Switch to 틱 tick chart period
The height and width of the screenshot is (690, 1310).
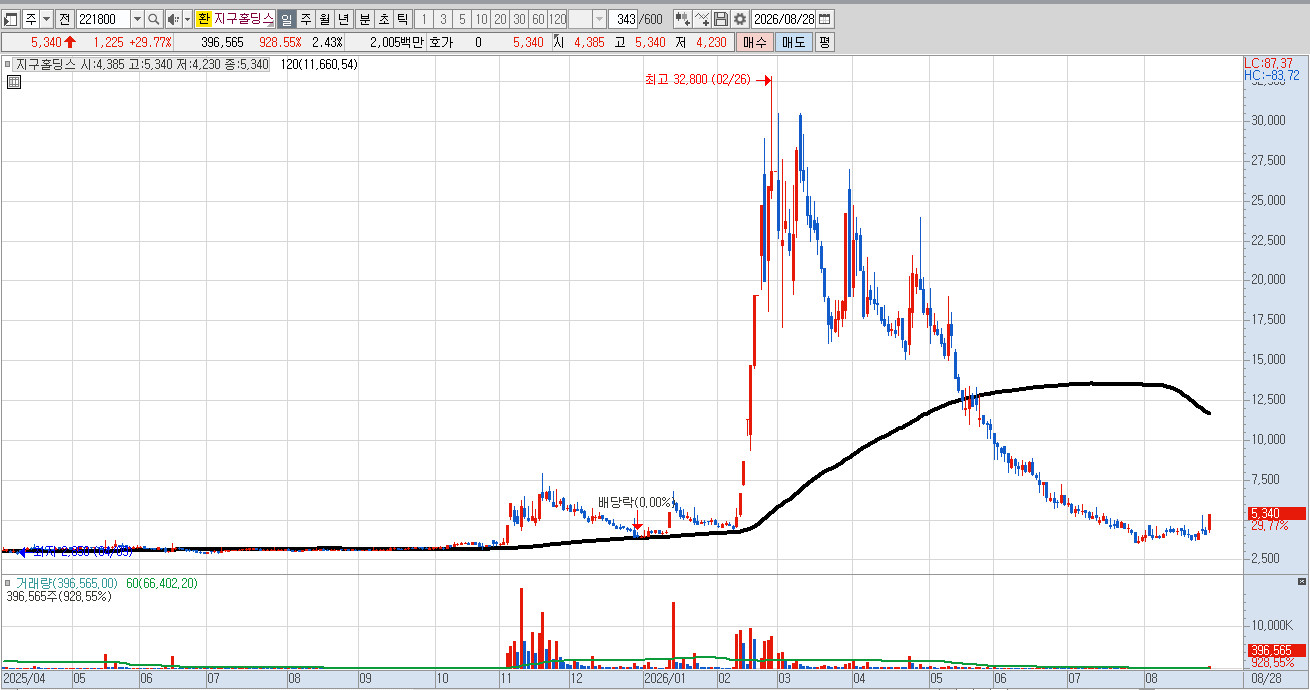(402, 19)
